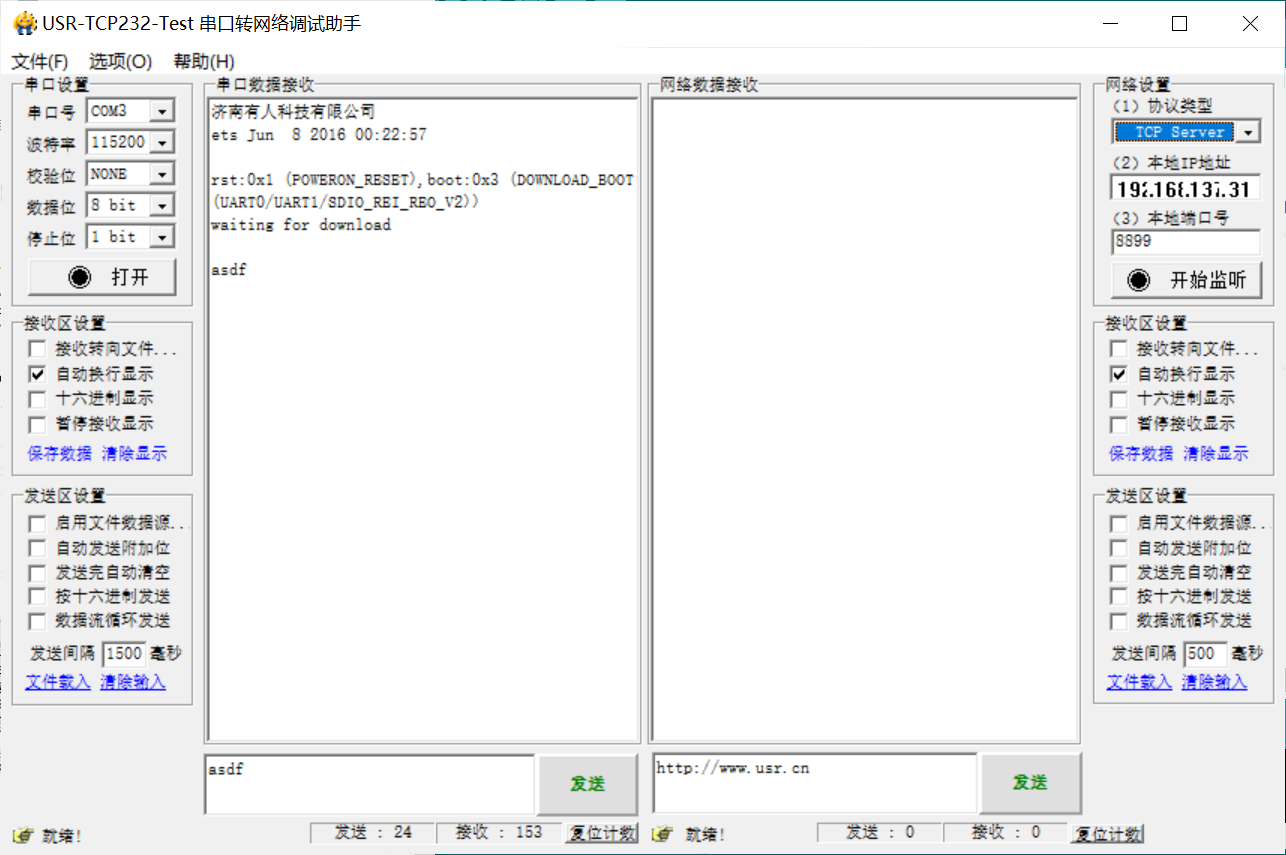Enable serial 接收转向文件 checkbox
Image resolution: width=1286 pixels, height=855 pixels.
tap(37, 349)
